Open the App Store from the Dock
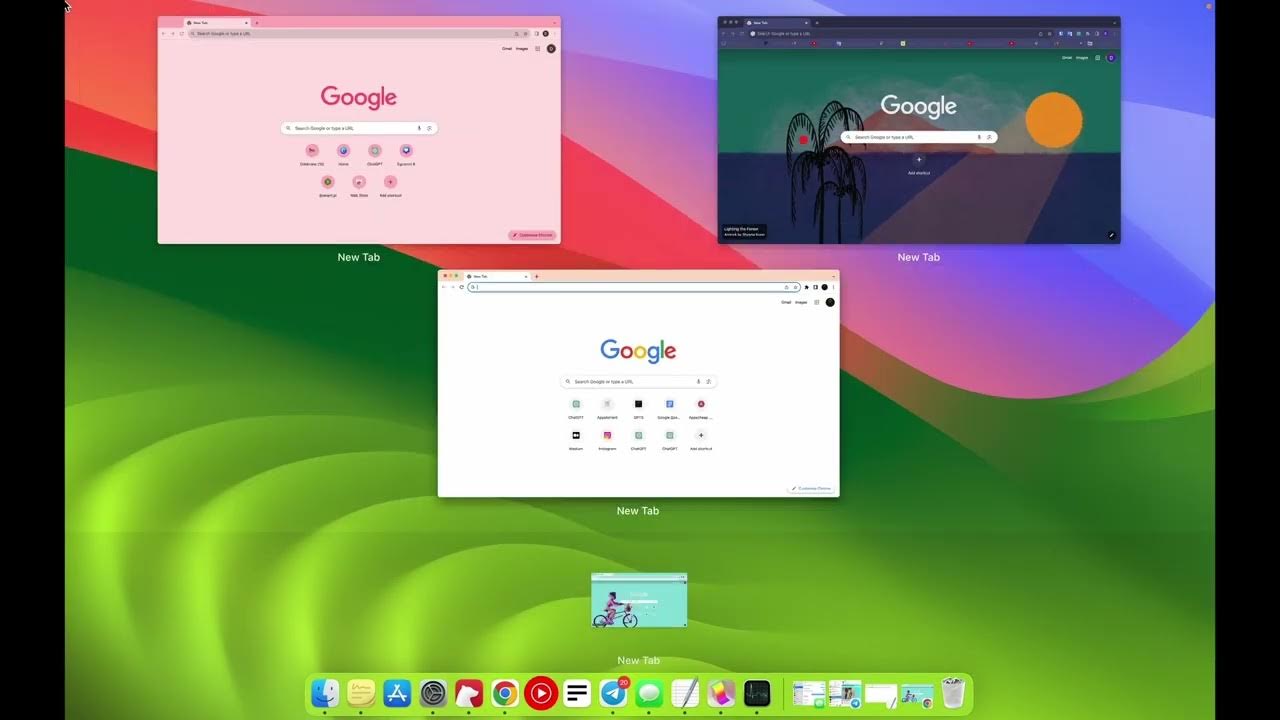This screenshot has height=720, width=1280. pos(397,692)
